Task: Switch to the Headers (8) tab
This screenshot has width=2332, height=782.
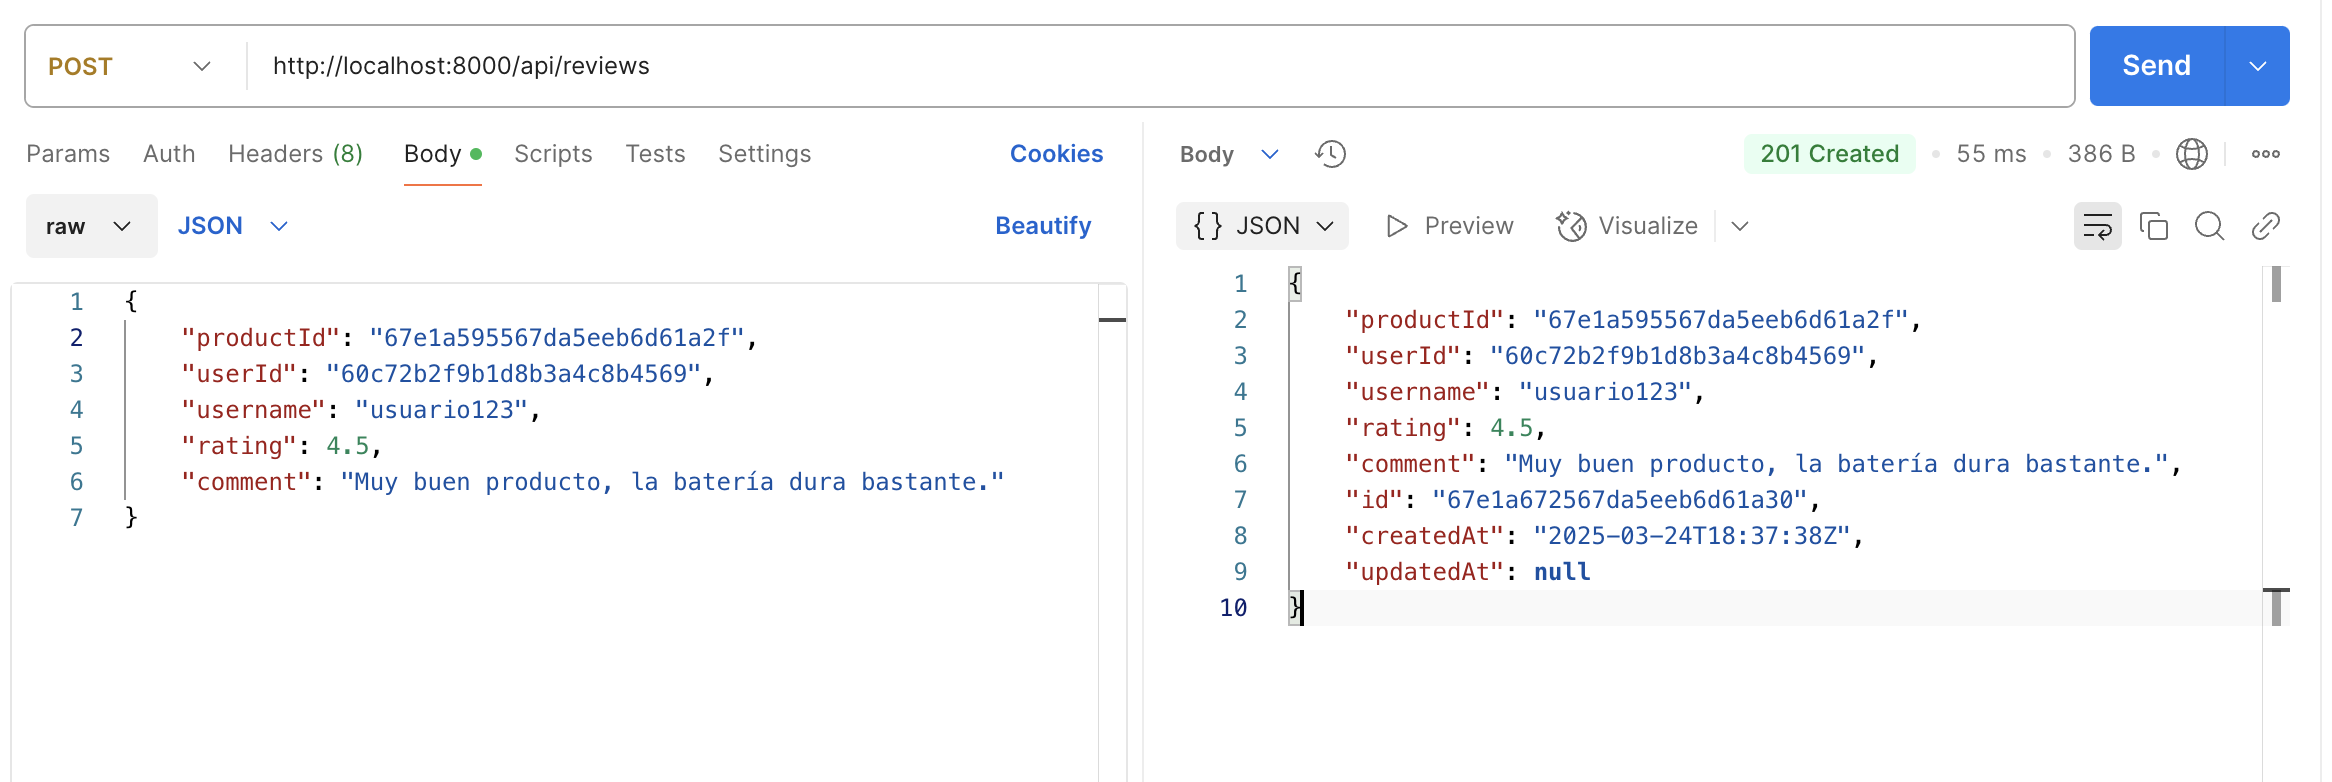Action: 295,154
